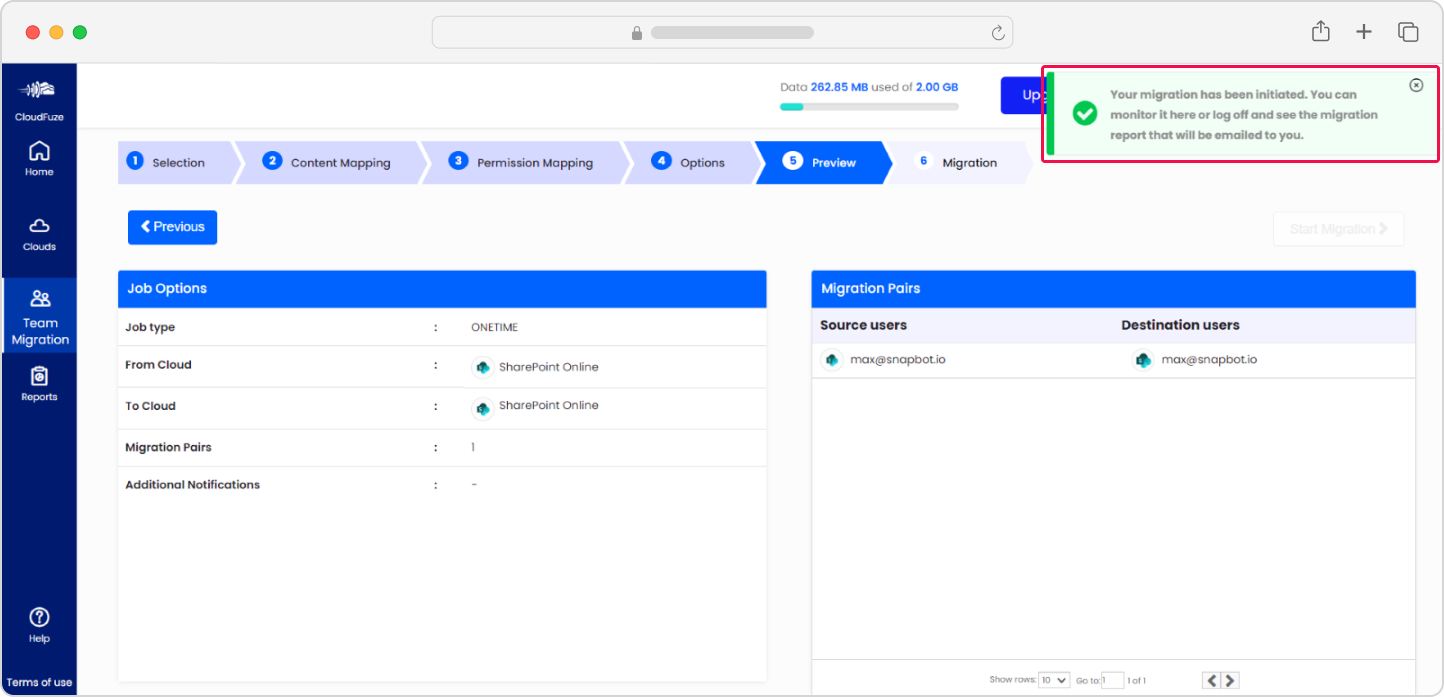The image size is (1444, 697).
Task: Go to next page of migration pairs
Action: pyautogui.click(x=1230, y=680)
